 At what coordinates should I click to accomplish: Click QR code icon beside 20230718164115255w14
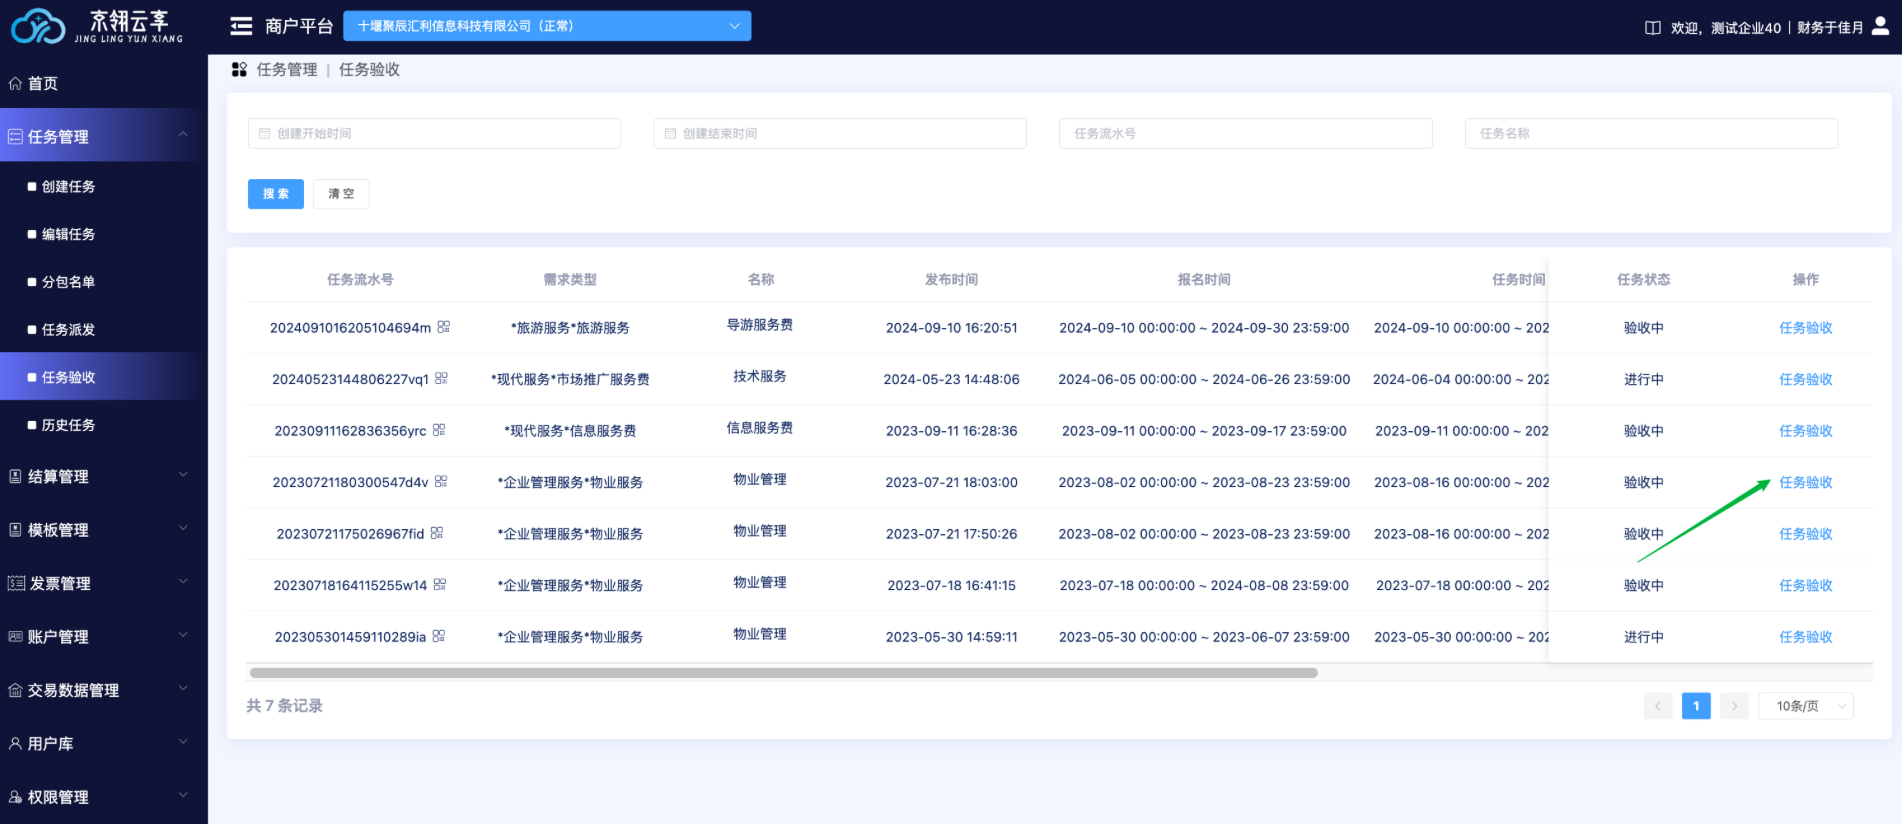440,585
